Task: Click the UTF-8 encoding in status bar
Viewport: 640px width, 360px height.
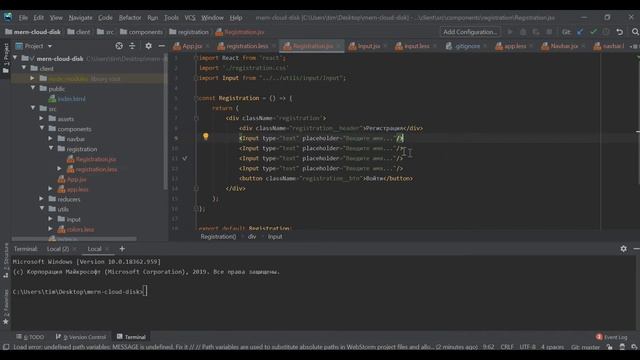Action: (527, 347)
